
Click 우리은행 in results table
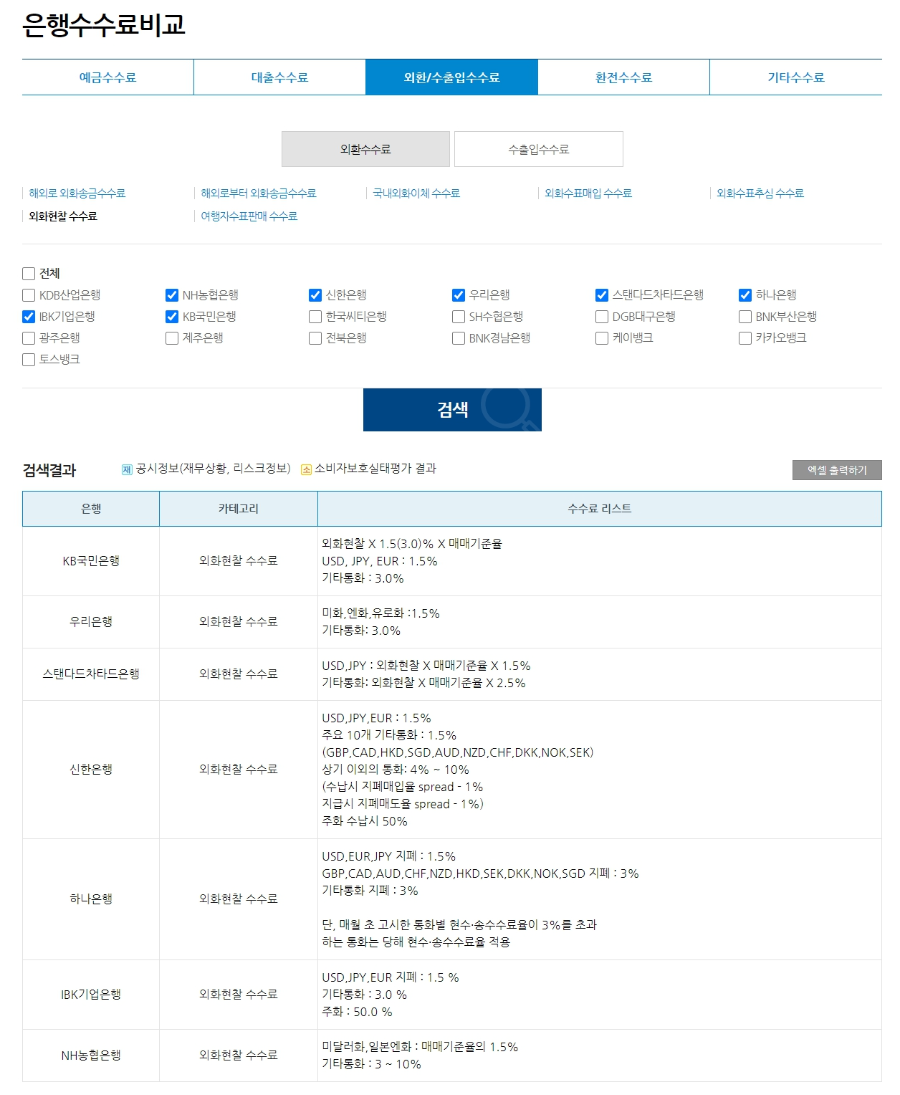click(x=91, y=622)
